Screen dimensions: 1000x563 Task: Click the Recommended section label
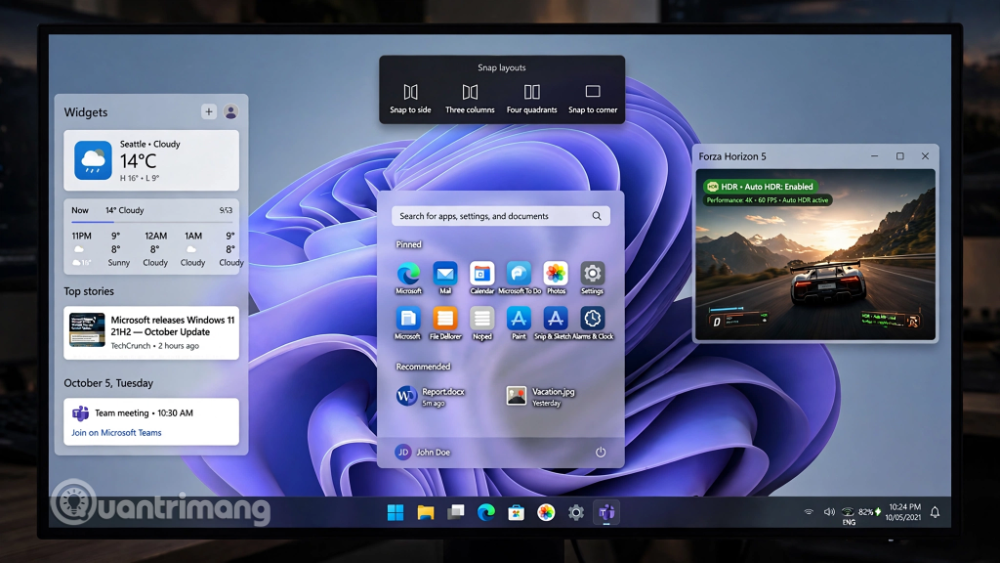pyautogui.click(x=423, y=367)
